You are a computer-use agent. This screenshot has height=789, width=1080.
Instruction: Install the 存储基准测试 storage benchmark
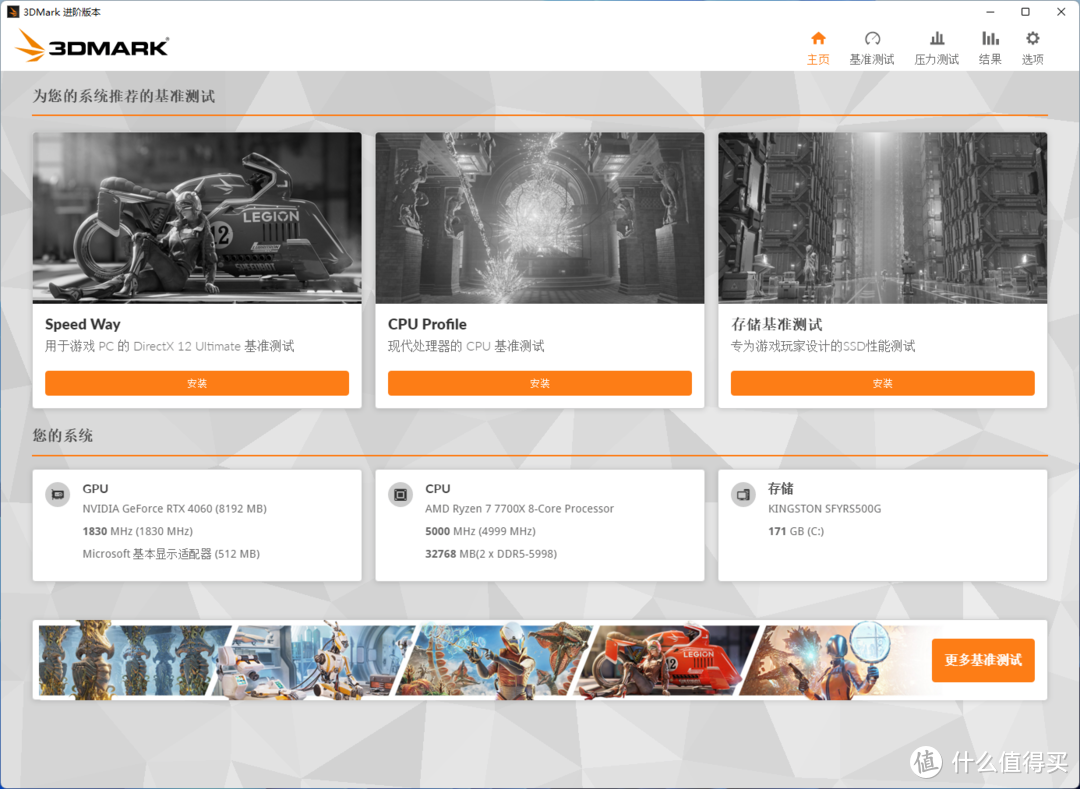882,383
